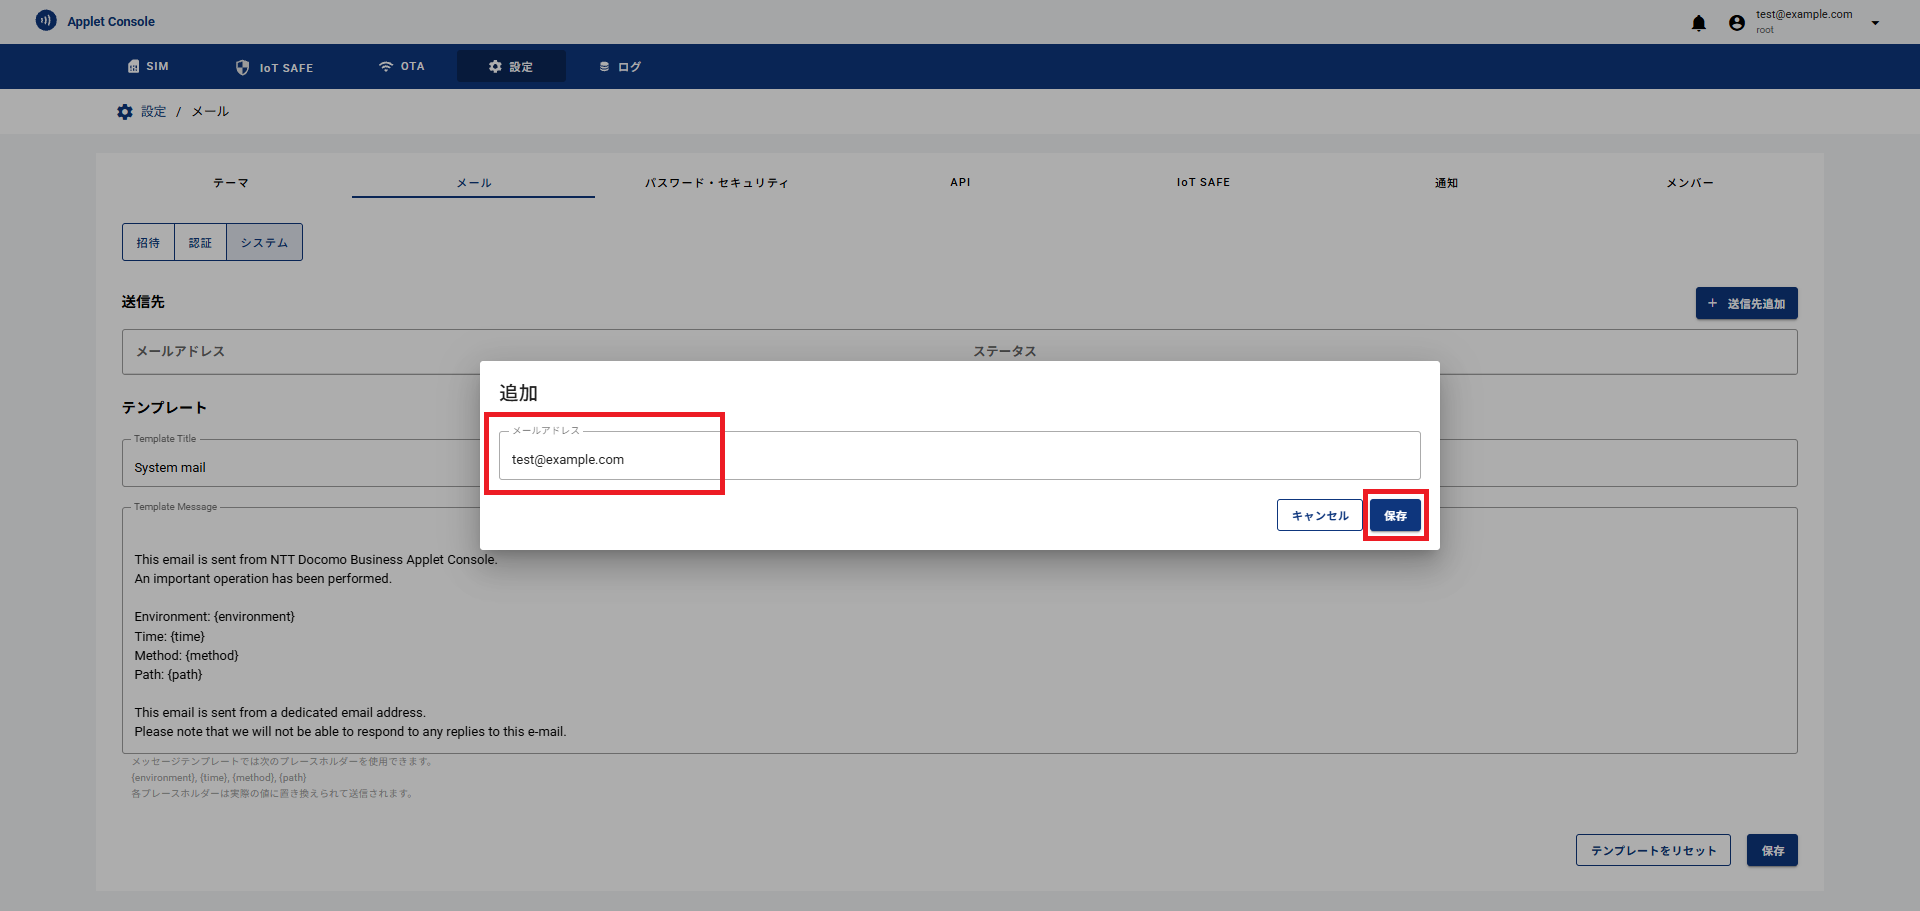Click the メールアドレス column header
The height and width of the screenshot is (911, 1920).
click(180, 351)
